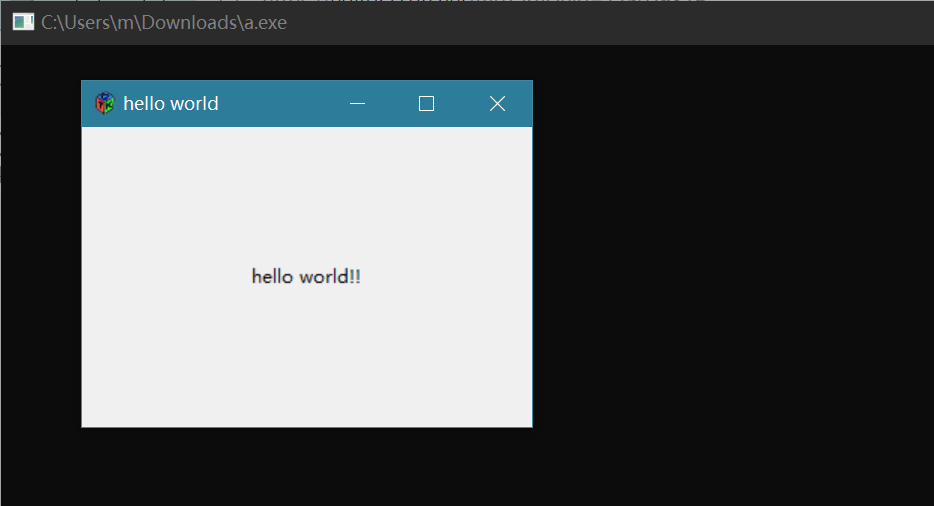The width and height of the screenshot is (934, 506).
Task: Click title bar gap between maximize and close buttons
Action: [462, 104]
